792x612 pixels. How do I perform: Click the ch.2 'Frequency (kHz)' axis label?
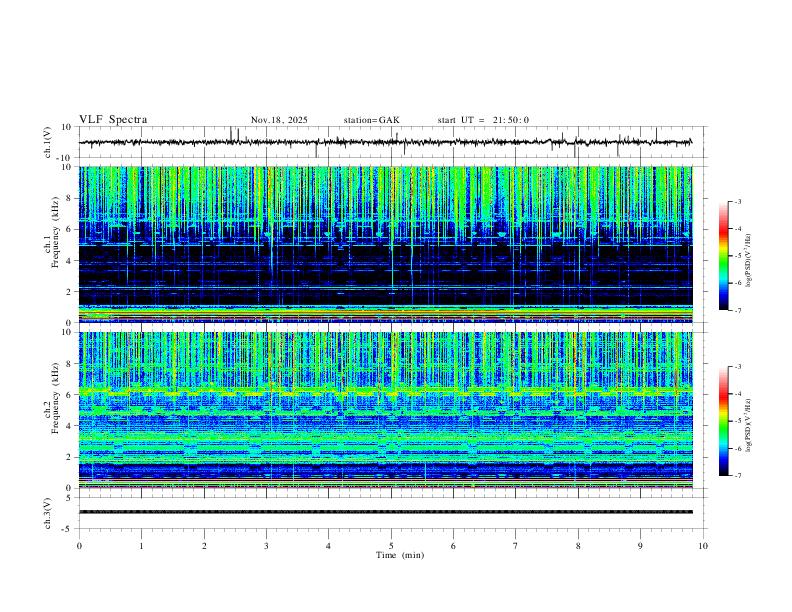(x=55, y=398)
